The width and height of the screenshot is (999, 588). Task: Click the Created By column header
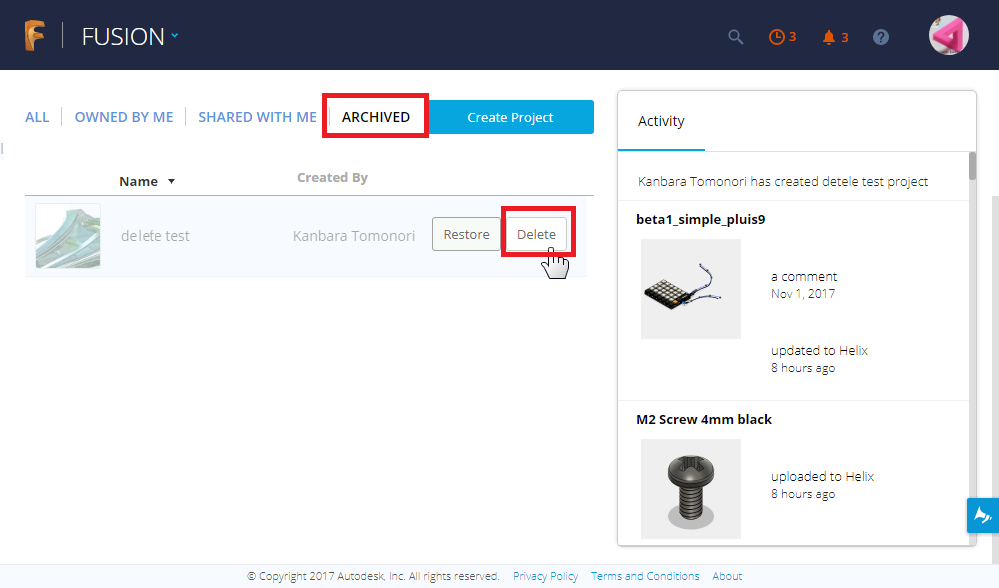click(x=332, y=178)
